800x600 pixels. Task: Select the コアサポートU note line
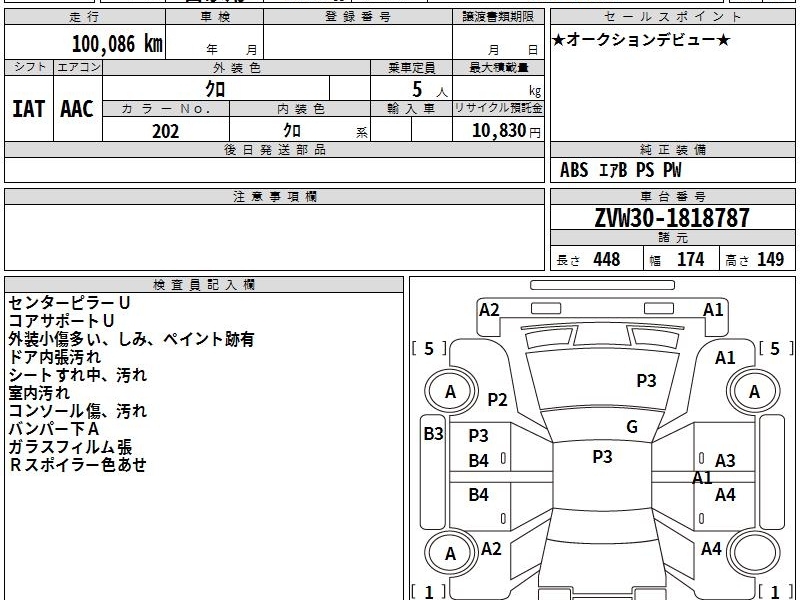pos(61,321)
